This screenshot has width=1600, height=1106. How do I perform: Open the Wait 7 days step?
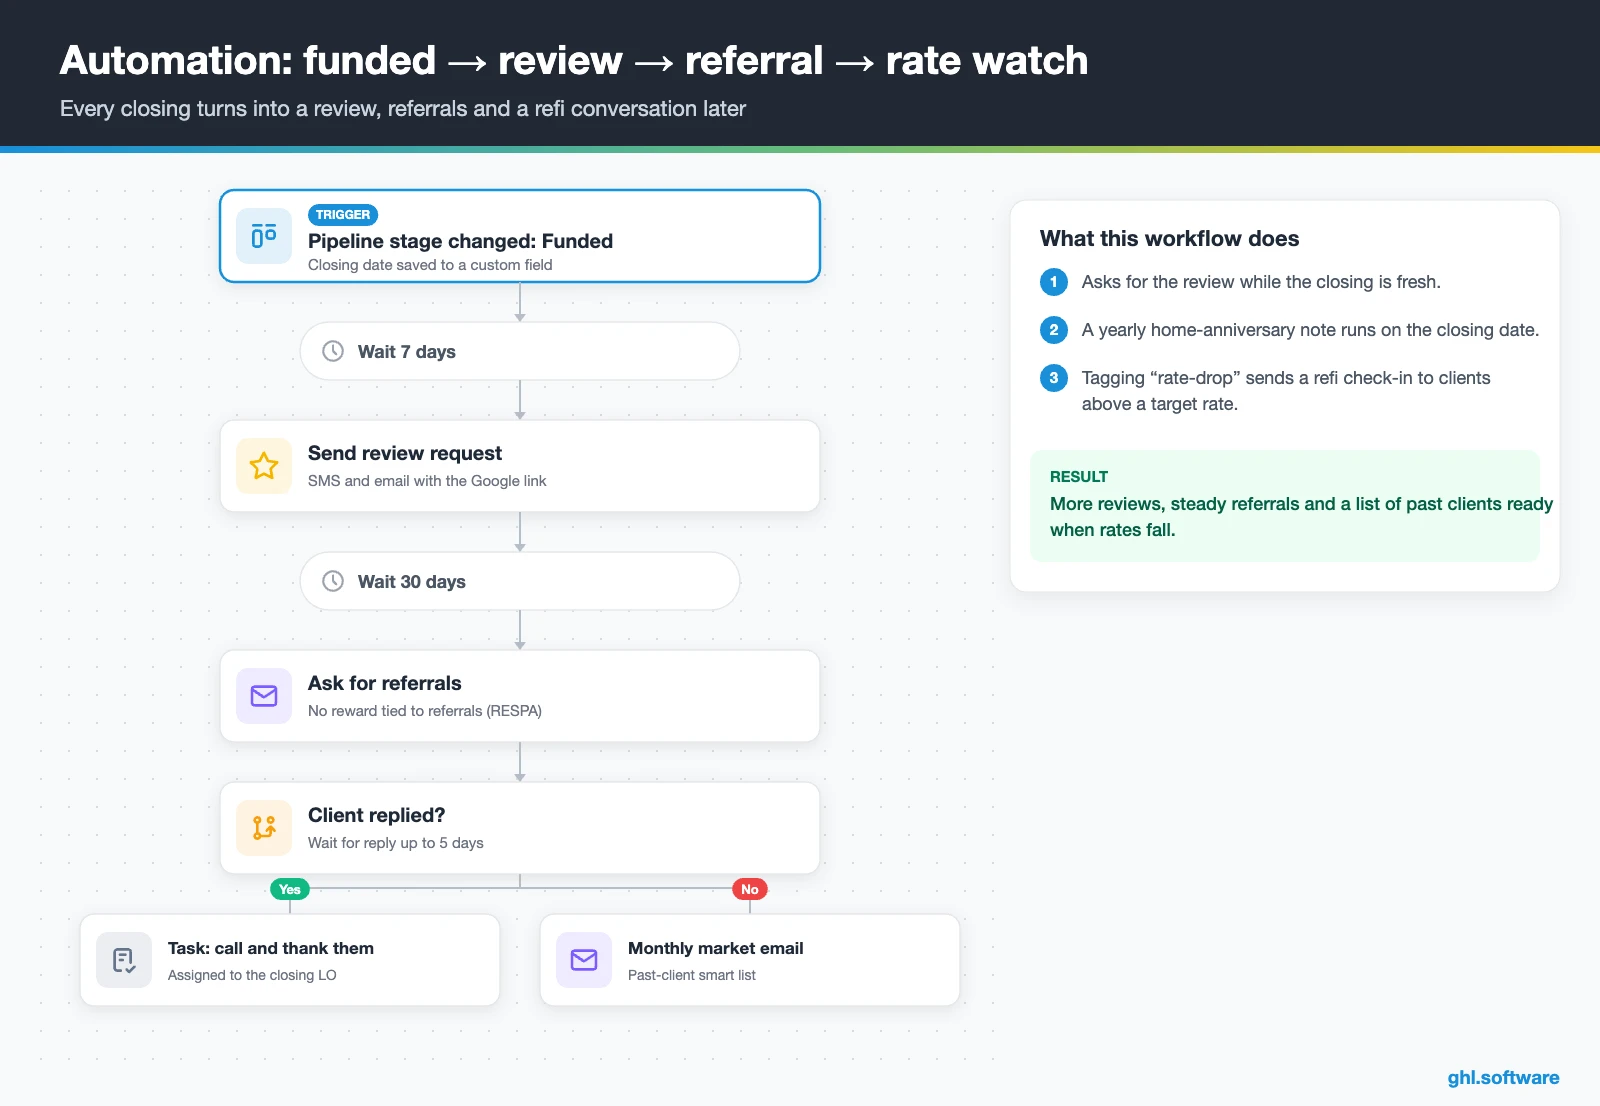click(520, 351)
